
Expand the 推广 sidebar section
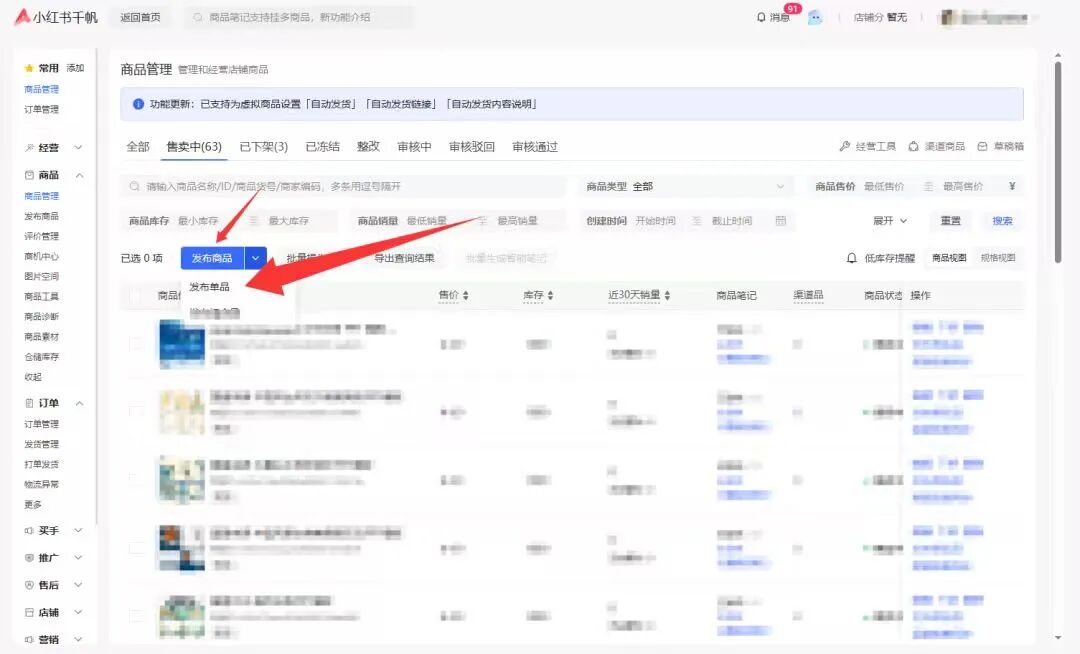pyautogui.click(x=78, y=558)
